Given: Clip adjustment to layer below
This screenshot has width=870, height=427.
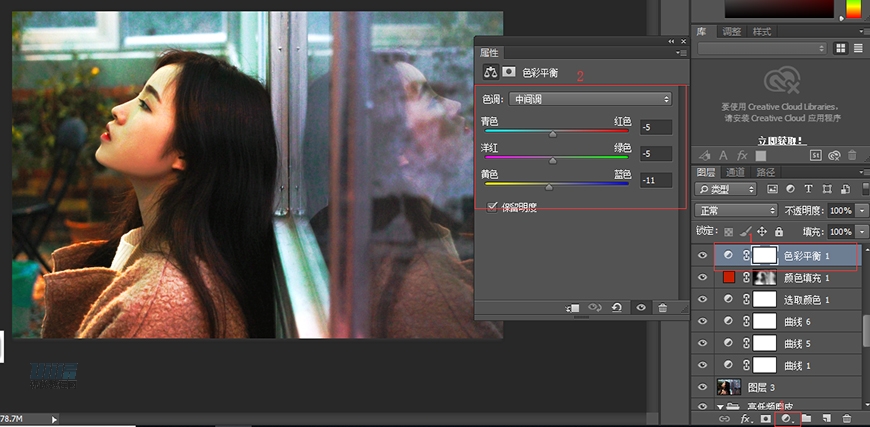Looking at the screenshot, I should click(573, 308).
